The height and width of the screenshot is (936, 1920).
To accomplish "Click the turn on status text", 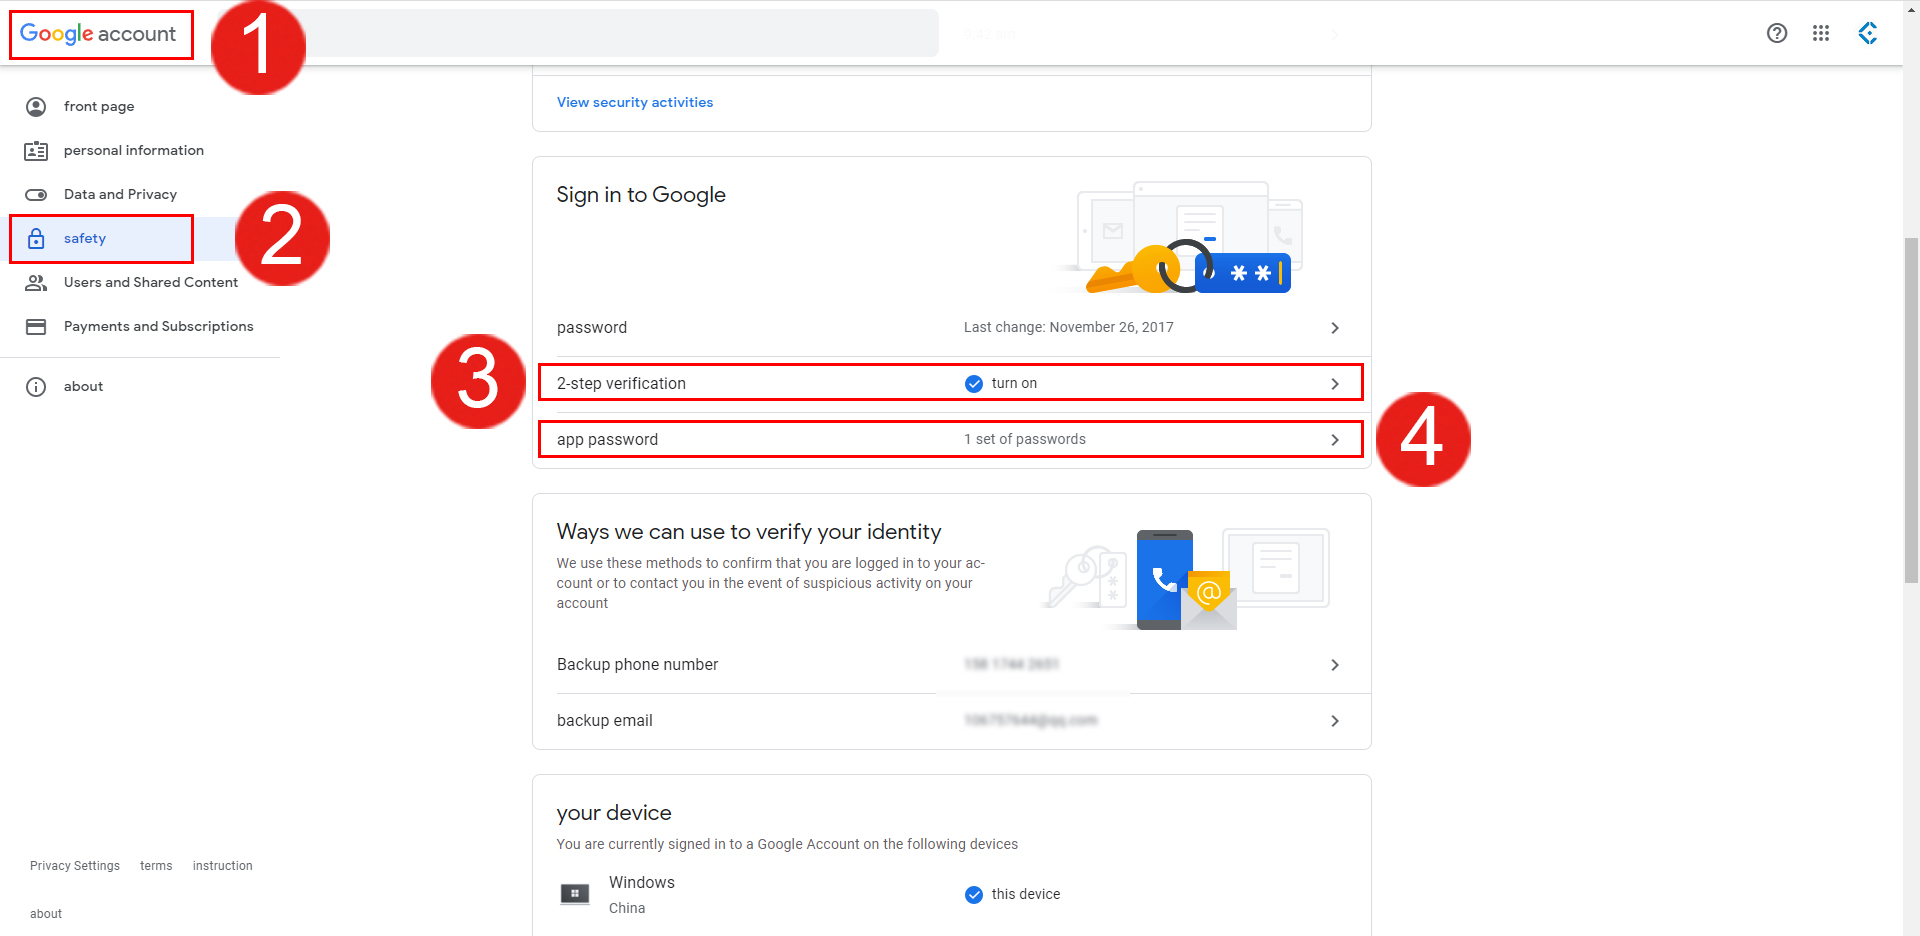I will pos(1014,384).
